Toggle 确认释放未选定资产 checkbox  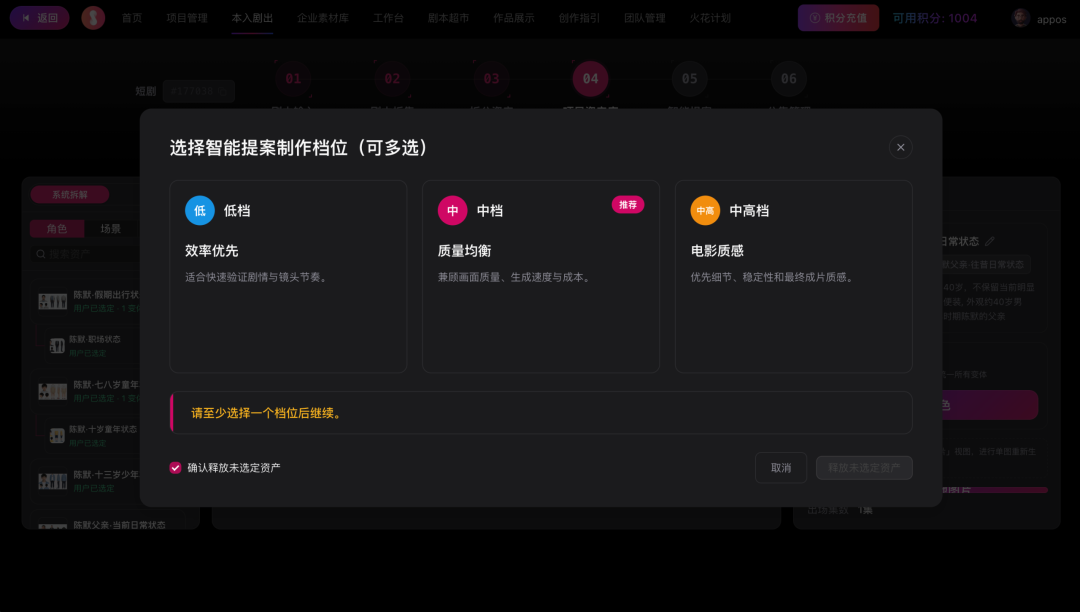[176, 467]
